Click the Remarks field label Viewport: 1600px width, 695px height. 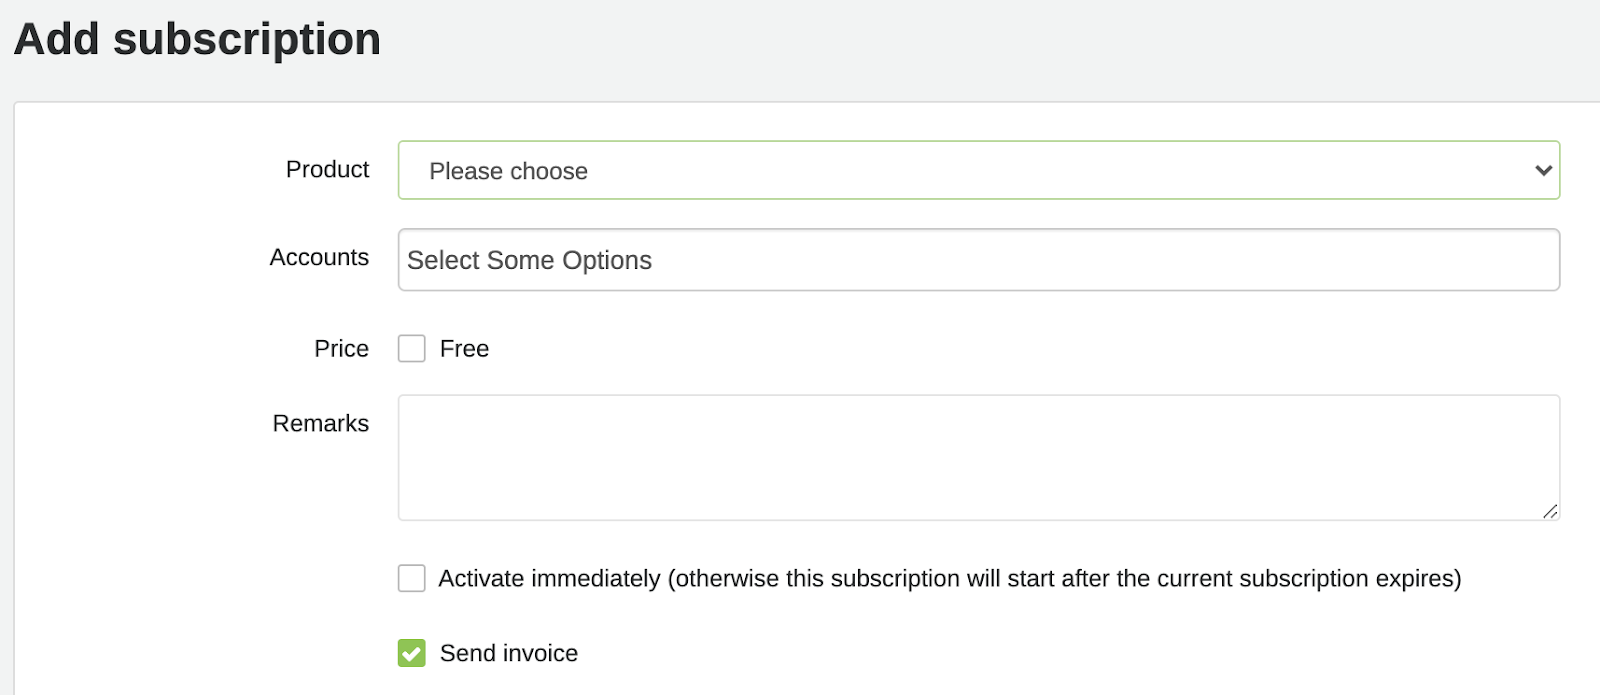tap(320, 424)
